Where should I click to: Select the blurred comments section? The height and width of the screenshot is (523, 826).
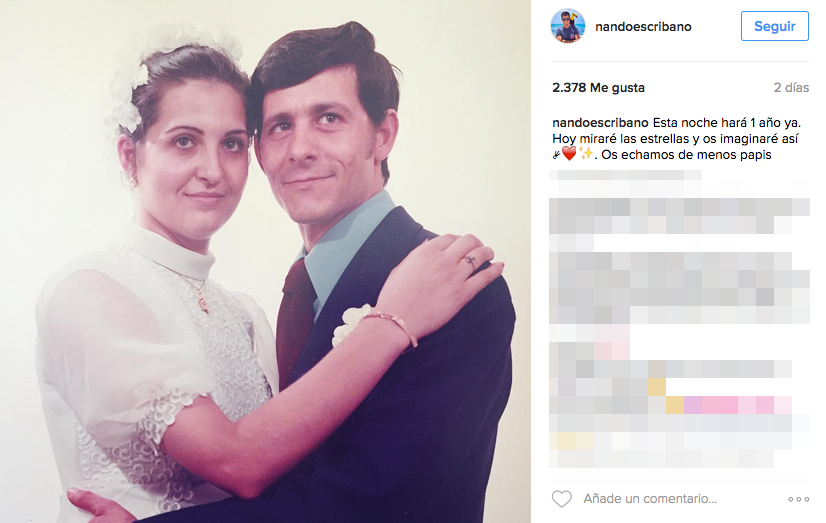(x=679, y=319)
